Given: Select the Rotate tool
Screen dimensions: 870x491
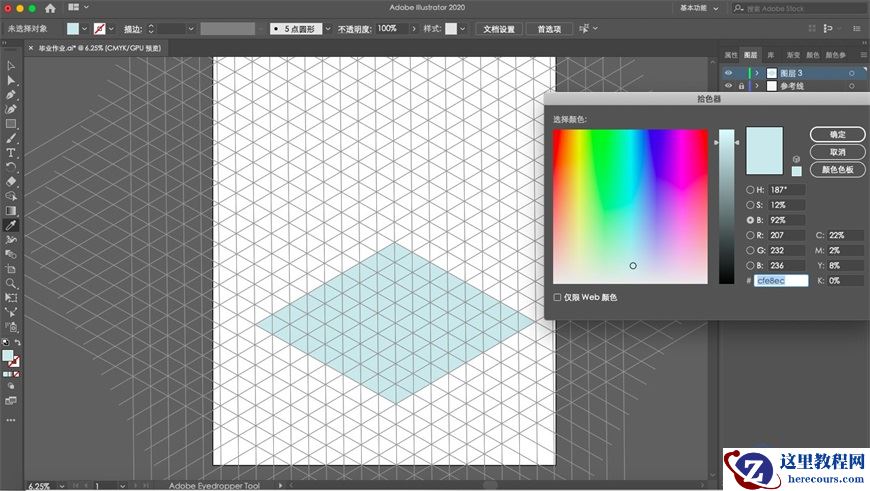Looking at the screenshot, I should pyautogui.click(x=11, y=167).
